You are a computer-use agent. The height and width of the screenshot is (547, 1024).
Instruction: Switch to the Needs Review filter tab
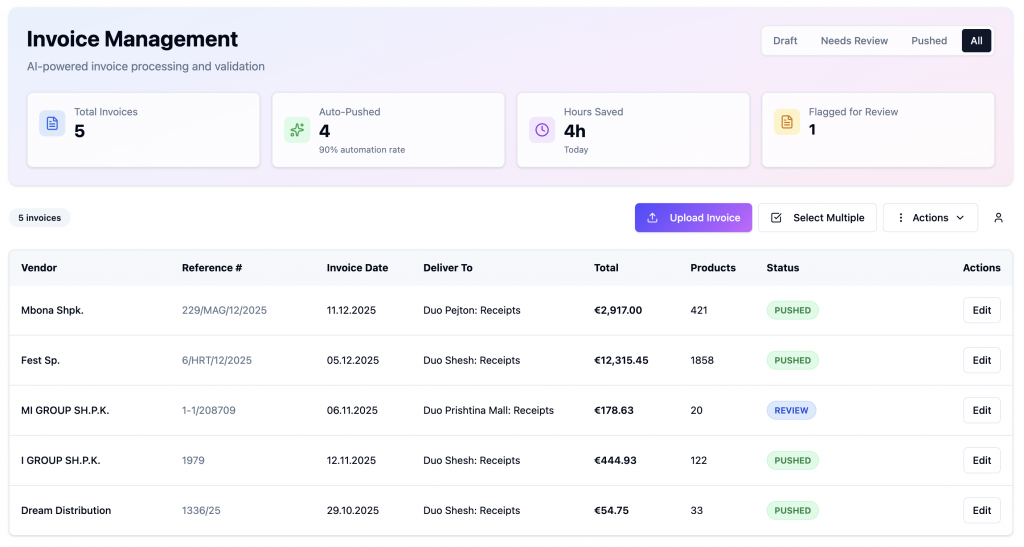[x=854, y=40]
